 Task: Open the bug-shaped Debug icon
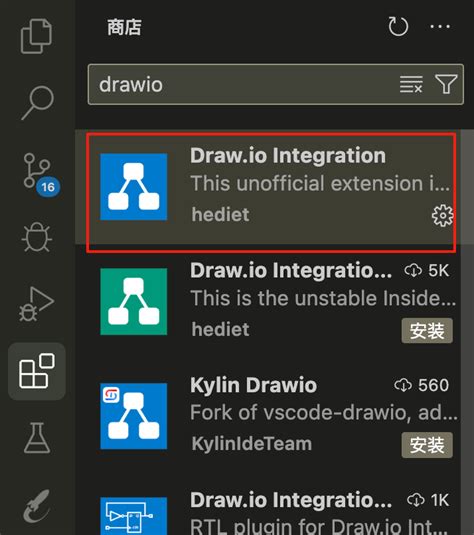click(37, 236)
